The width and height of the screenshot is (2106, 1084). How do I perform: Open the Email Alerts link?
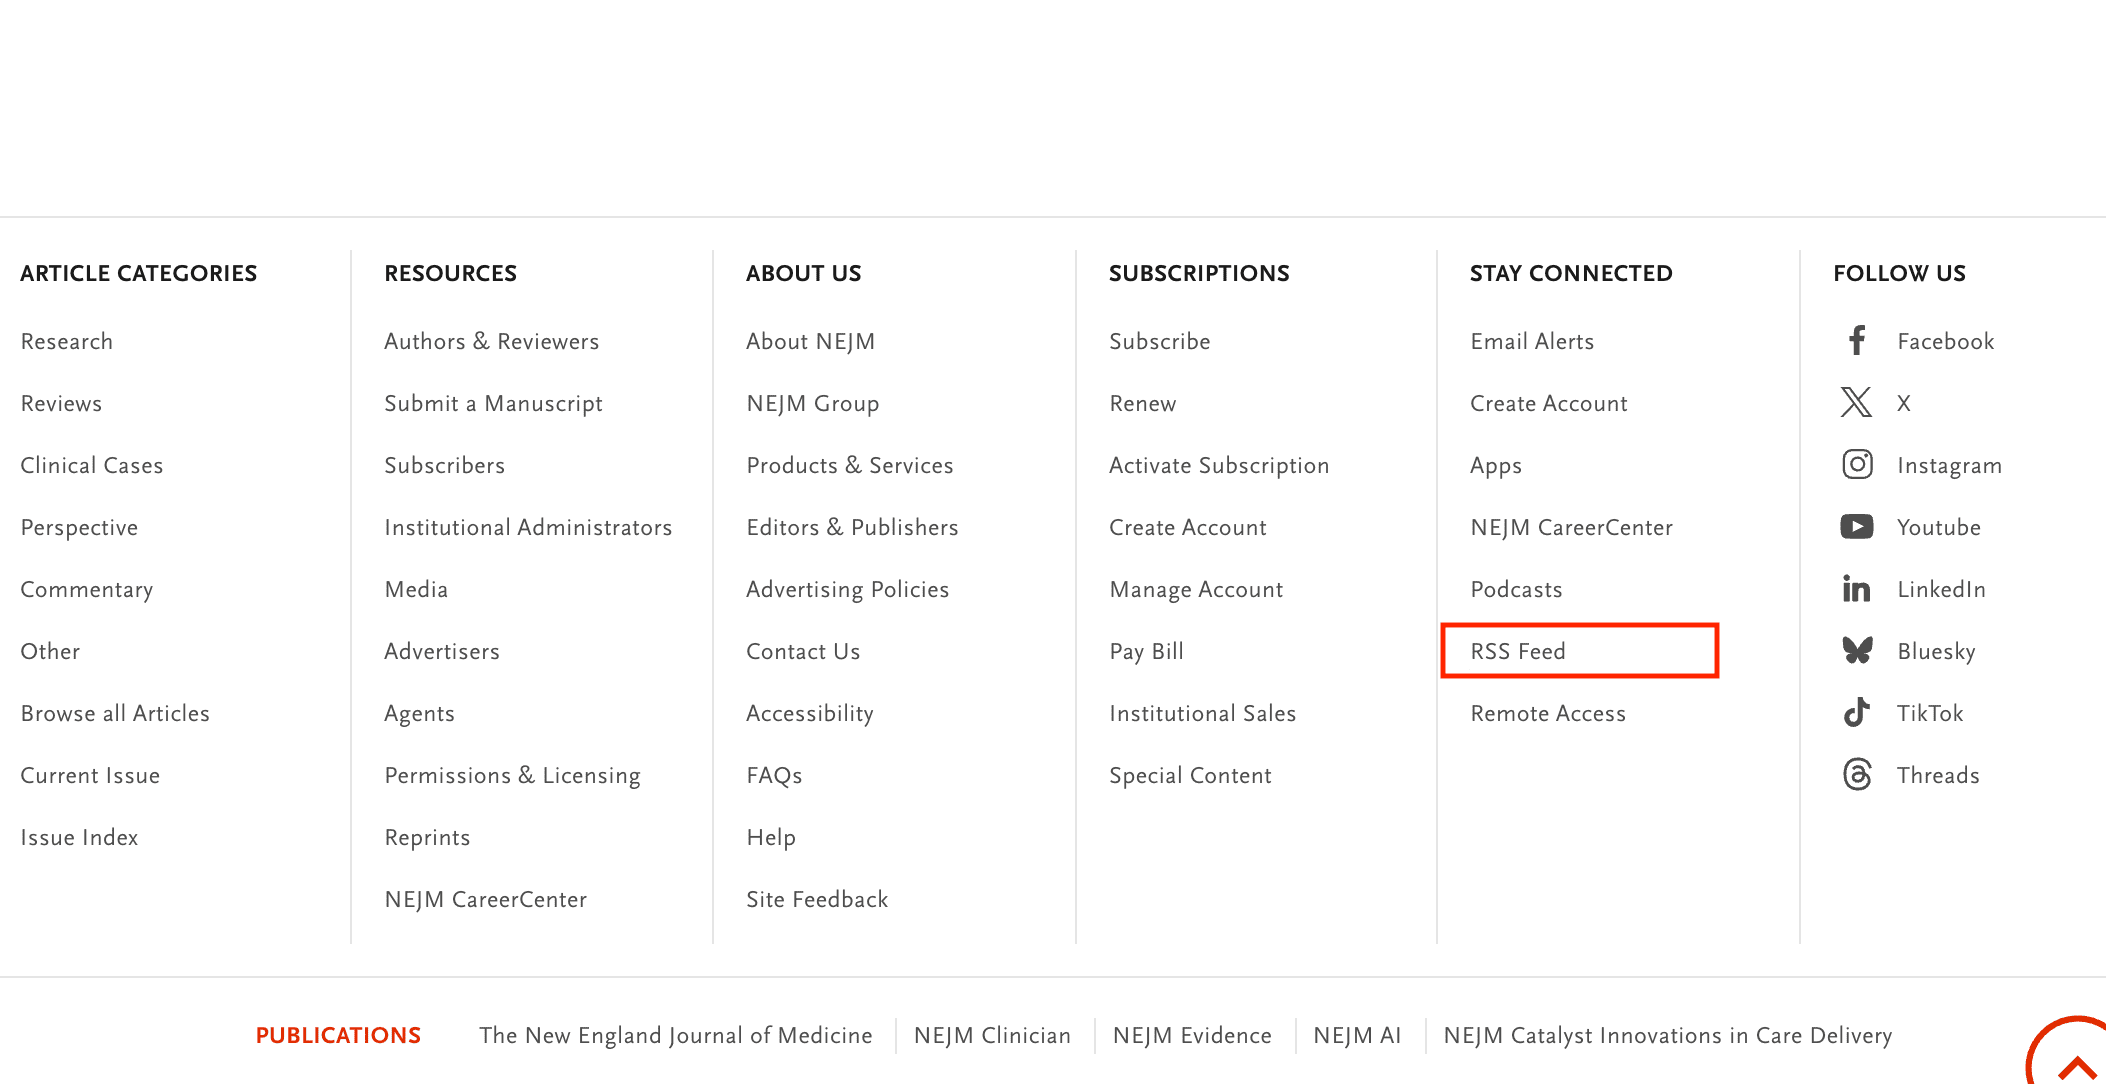click(x=1532, y=341)
